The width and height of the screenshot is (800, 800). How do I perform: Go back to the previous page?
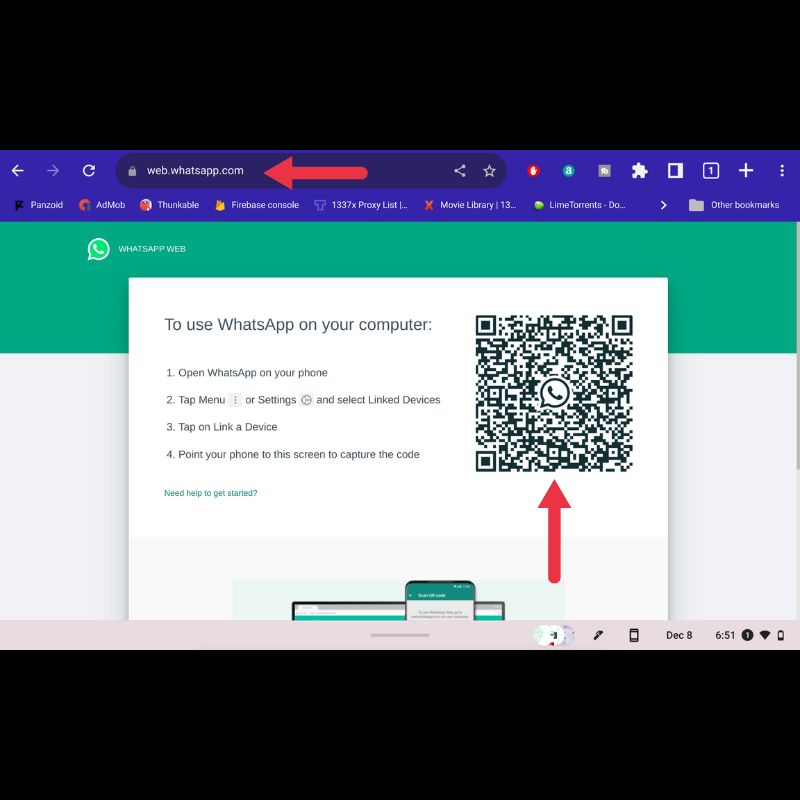pyautogui.click(x=18, y=170)
